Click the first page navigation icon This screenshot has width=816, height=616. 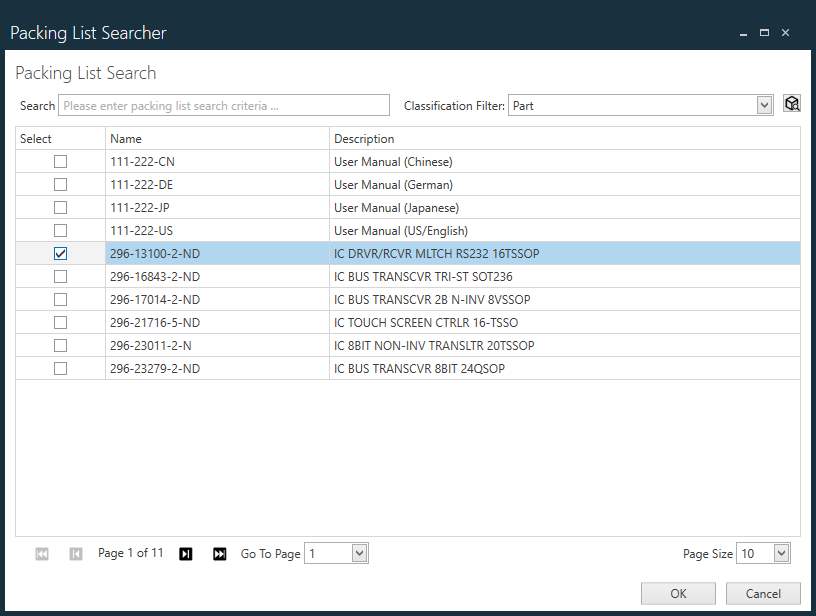coord(41,553)
